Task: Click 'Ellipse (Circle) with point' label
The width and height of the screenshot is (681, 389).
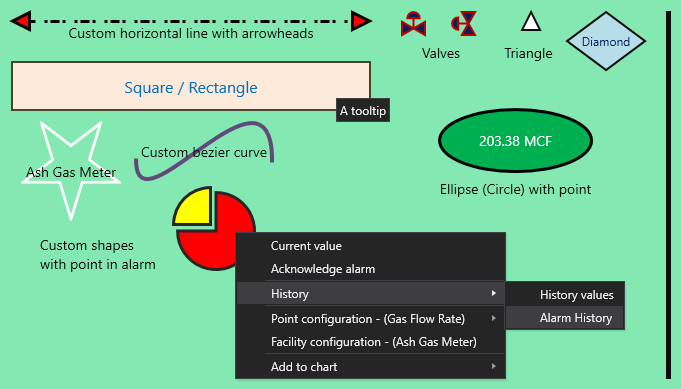Action: click(515, 189)
